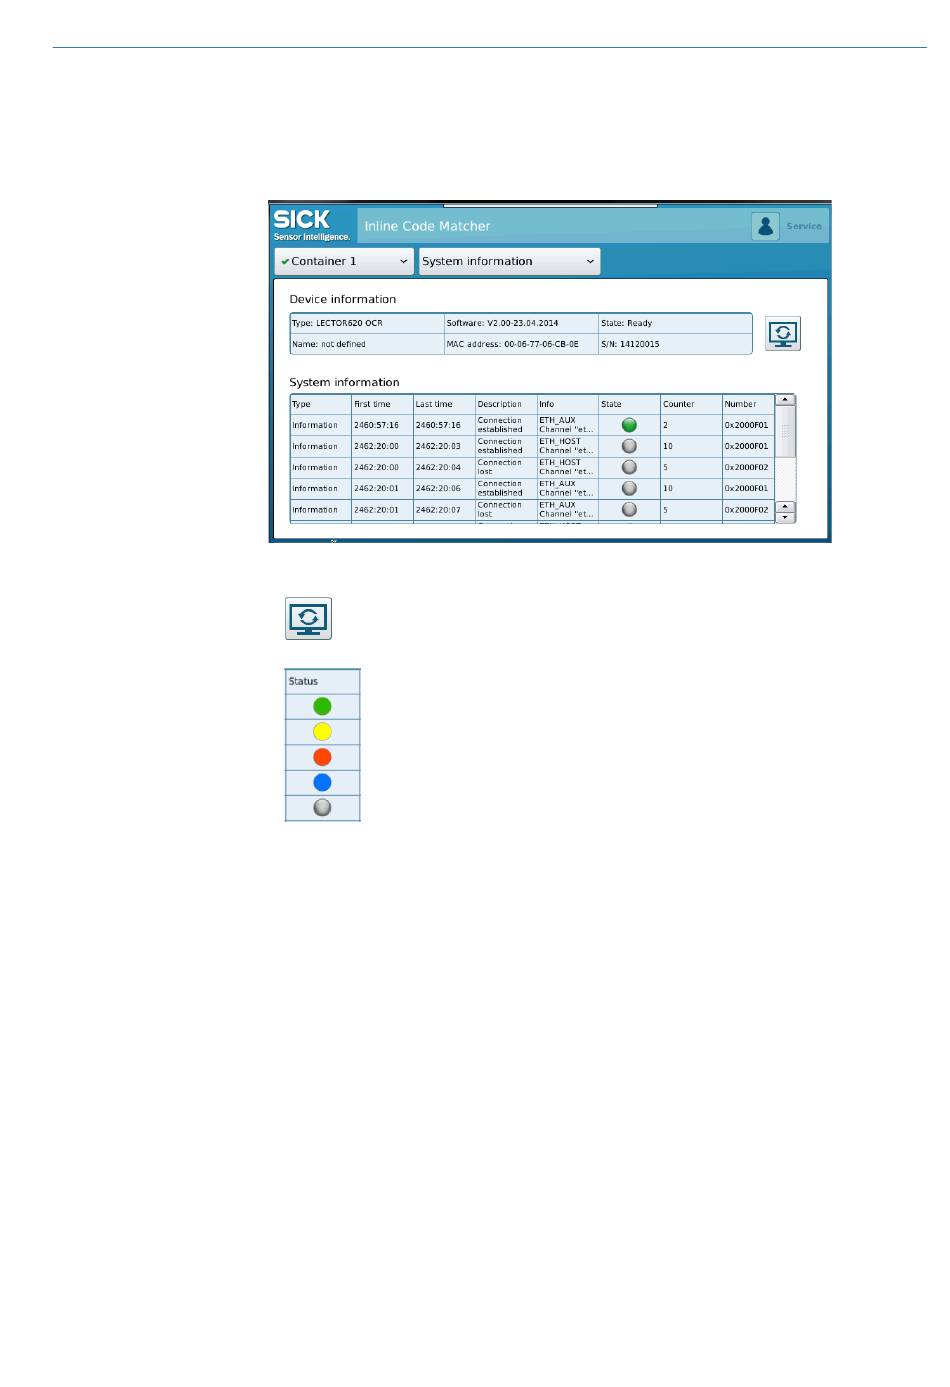Click the First time column header
This screenshot has width=950, height=1387.
(372, 404)
